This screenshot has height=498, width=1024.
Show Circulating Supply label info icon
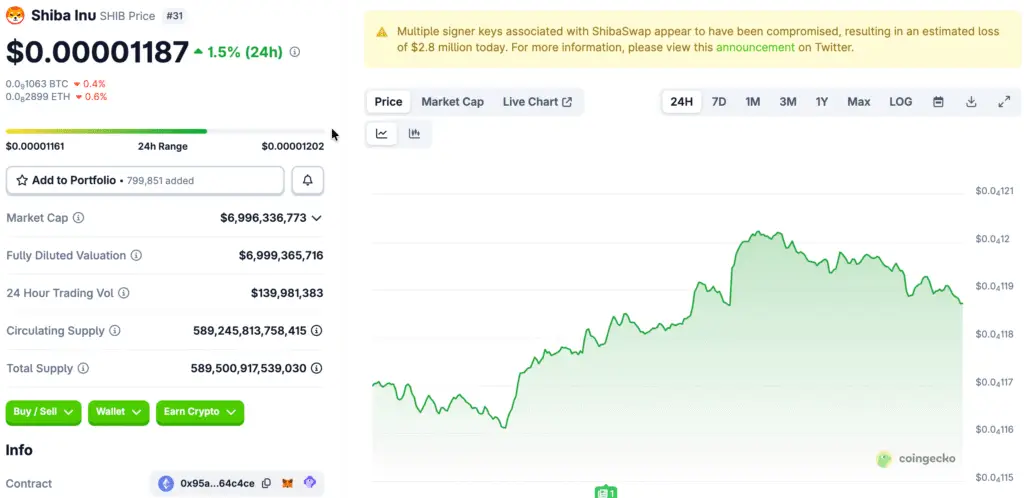tap(114, 331)
